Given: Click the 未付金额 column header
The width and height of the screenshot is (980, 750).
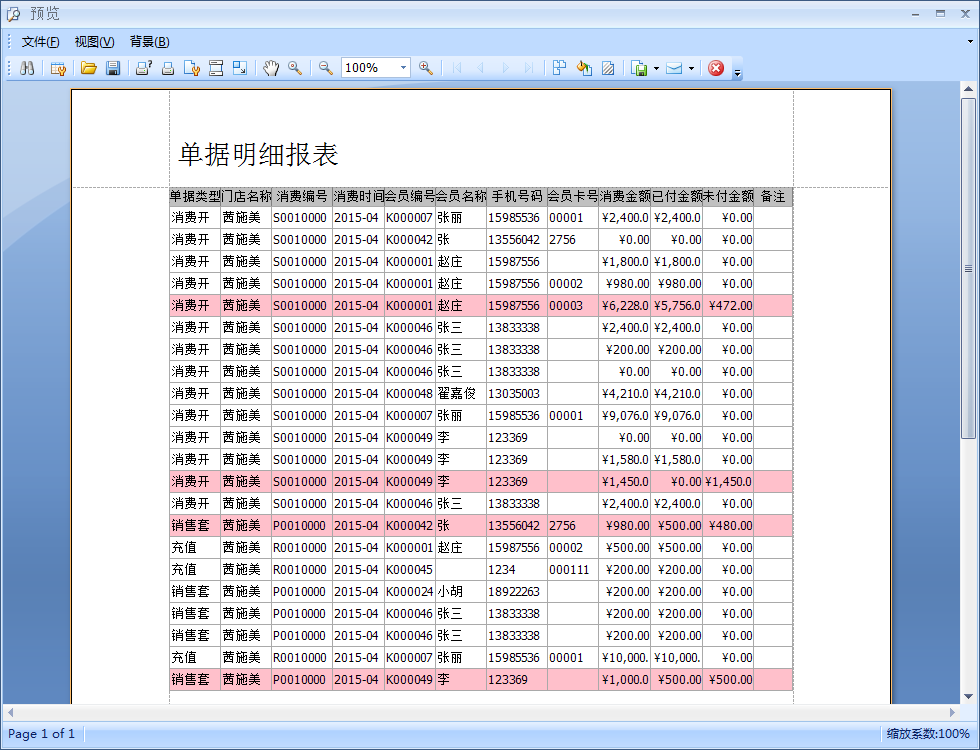Looking at the screenshot, I should click(x=728, y=196).
